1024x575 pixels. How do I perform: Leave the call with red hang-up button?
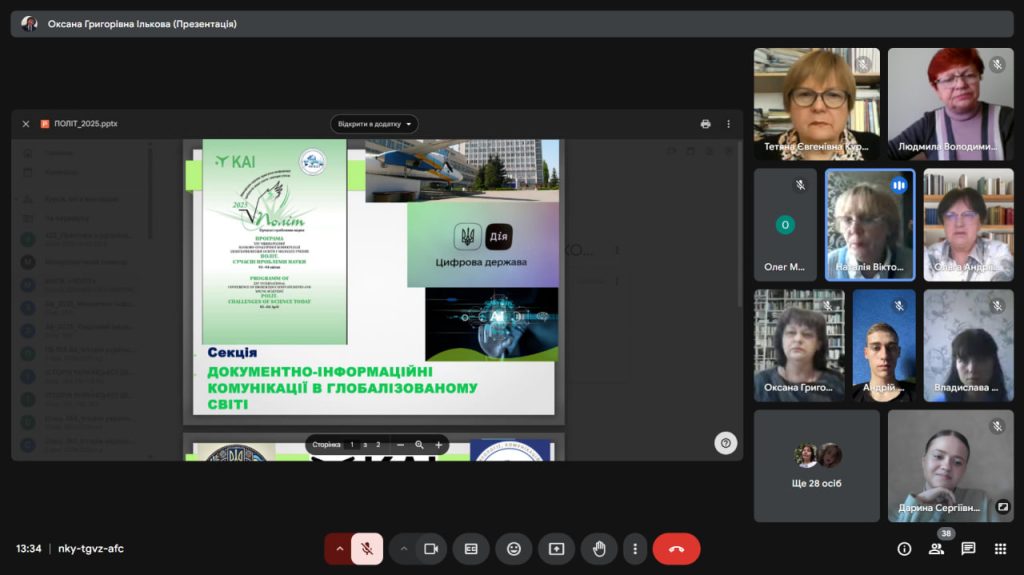tap(676, 548)
